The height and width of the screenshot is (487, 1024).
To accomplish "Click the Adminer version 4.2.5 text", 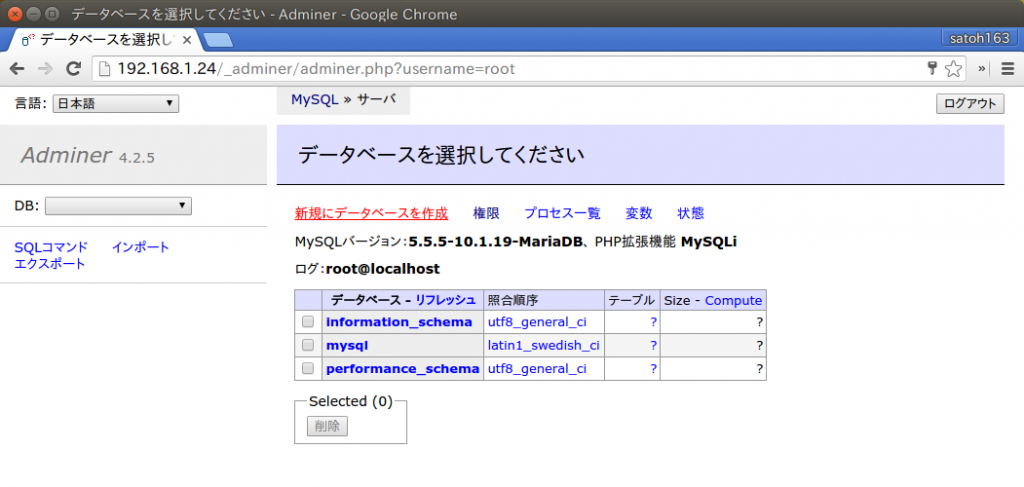I will tap(136, 157).
